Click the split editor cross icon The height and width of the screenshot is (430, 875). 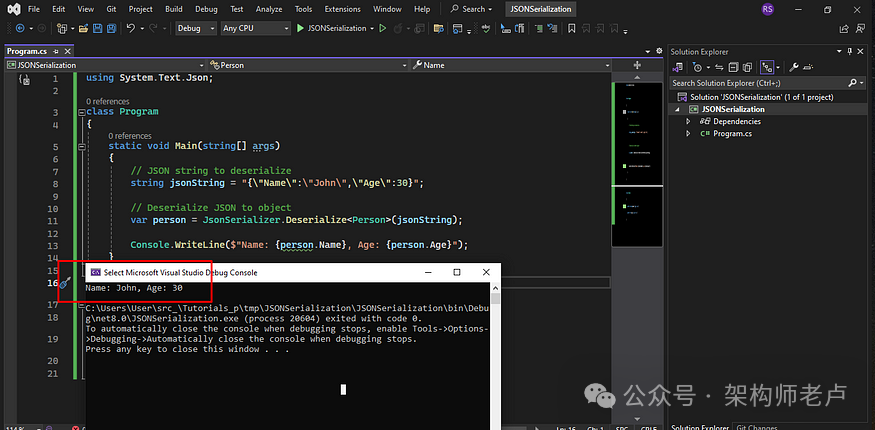coord(637,65)
